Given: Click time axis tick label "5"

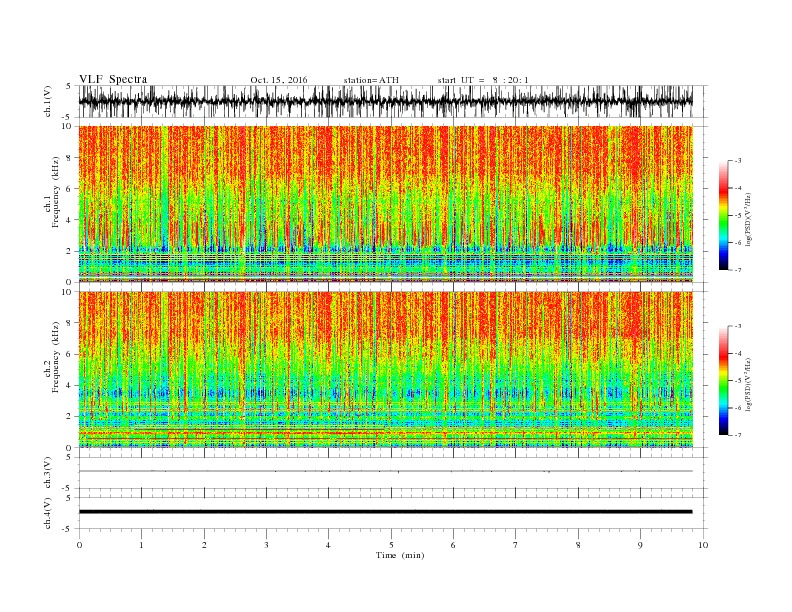Looking at the screenshot, I should point(391,545).
